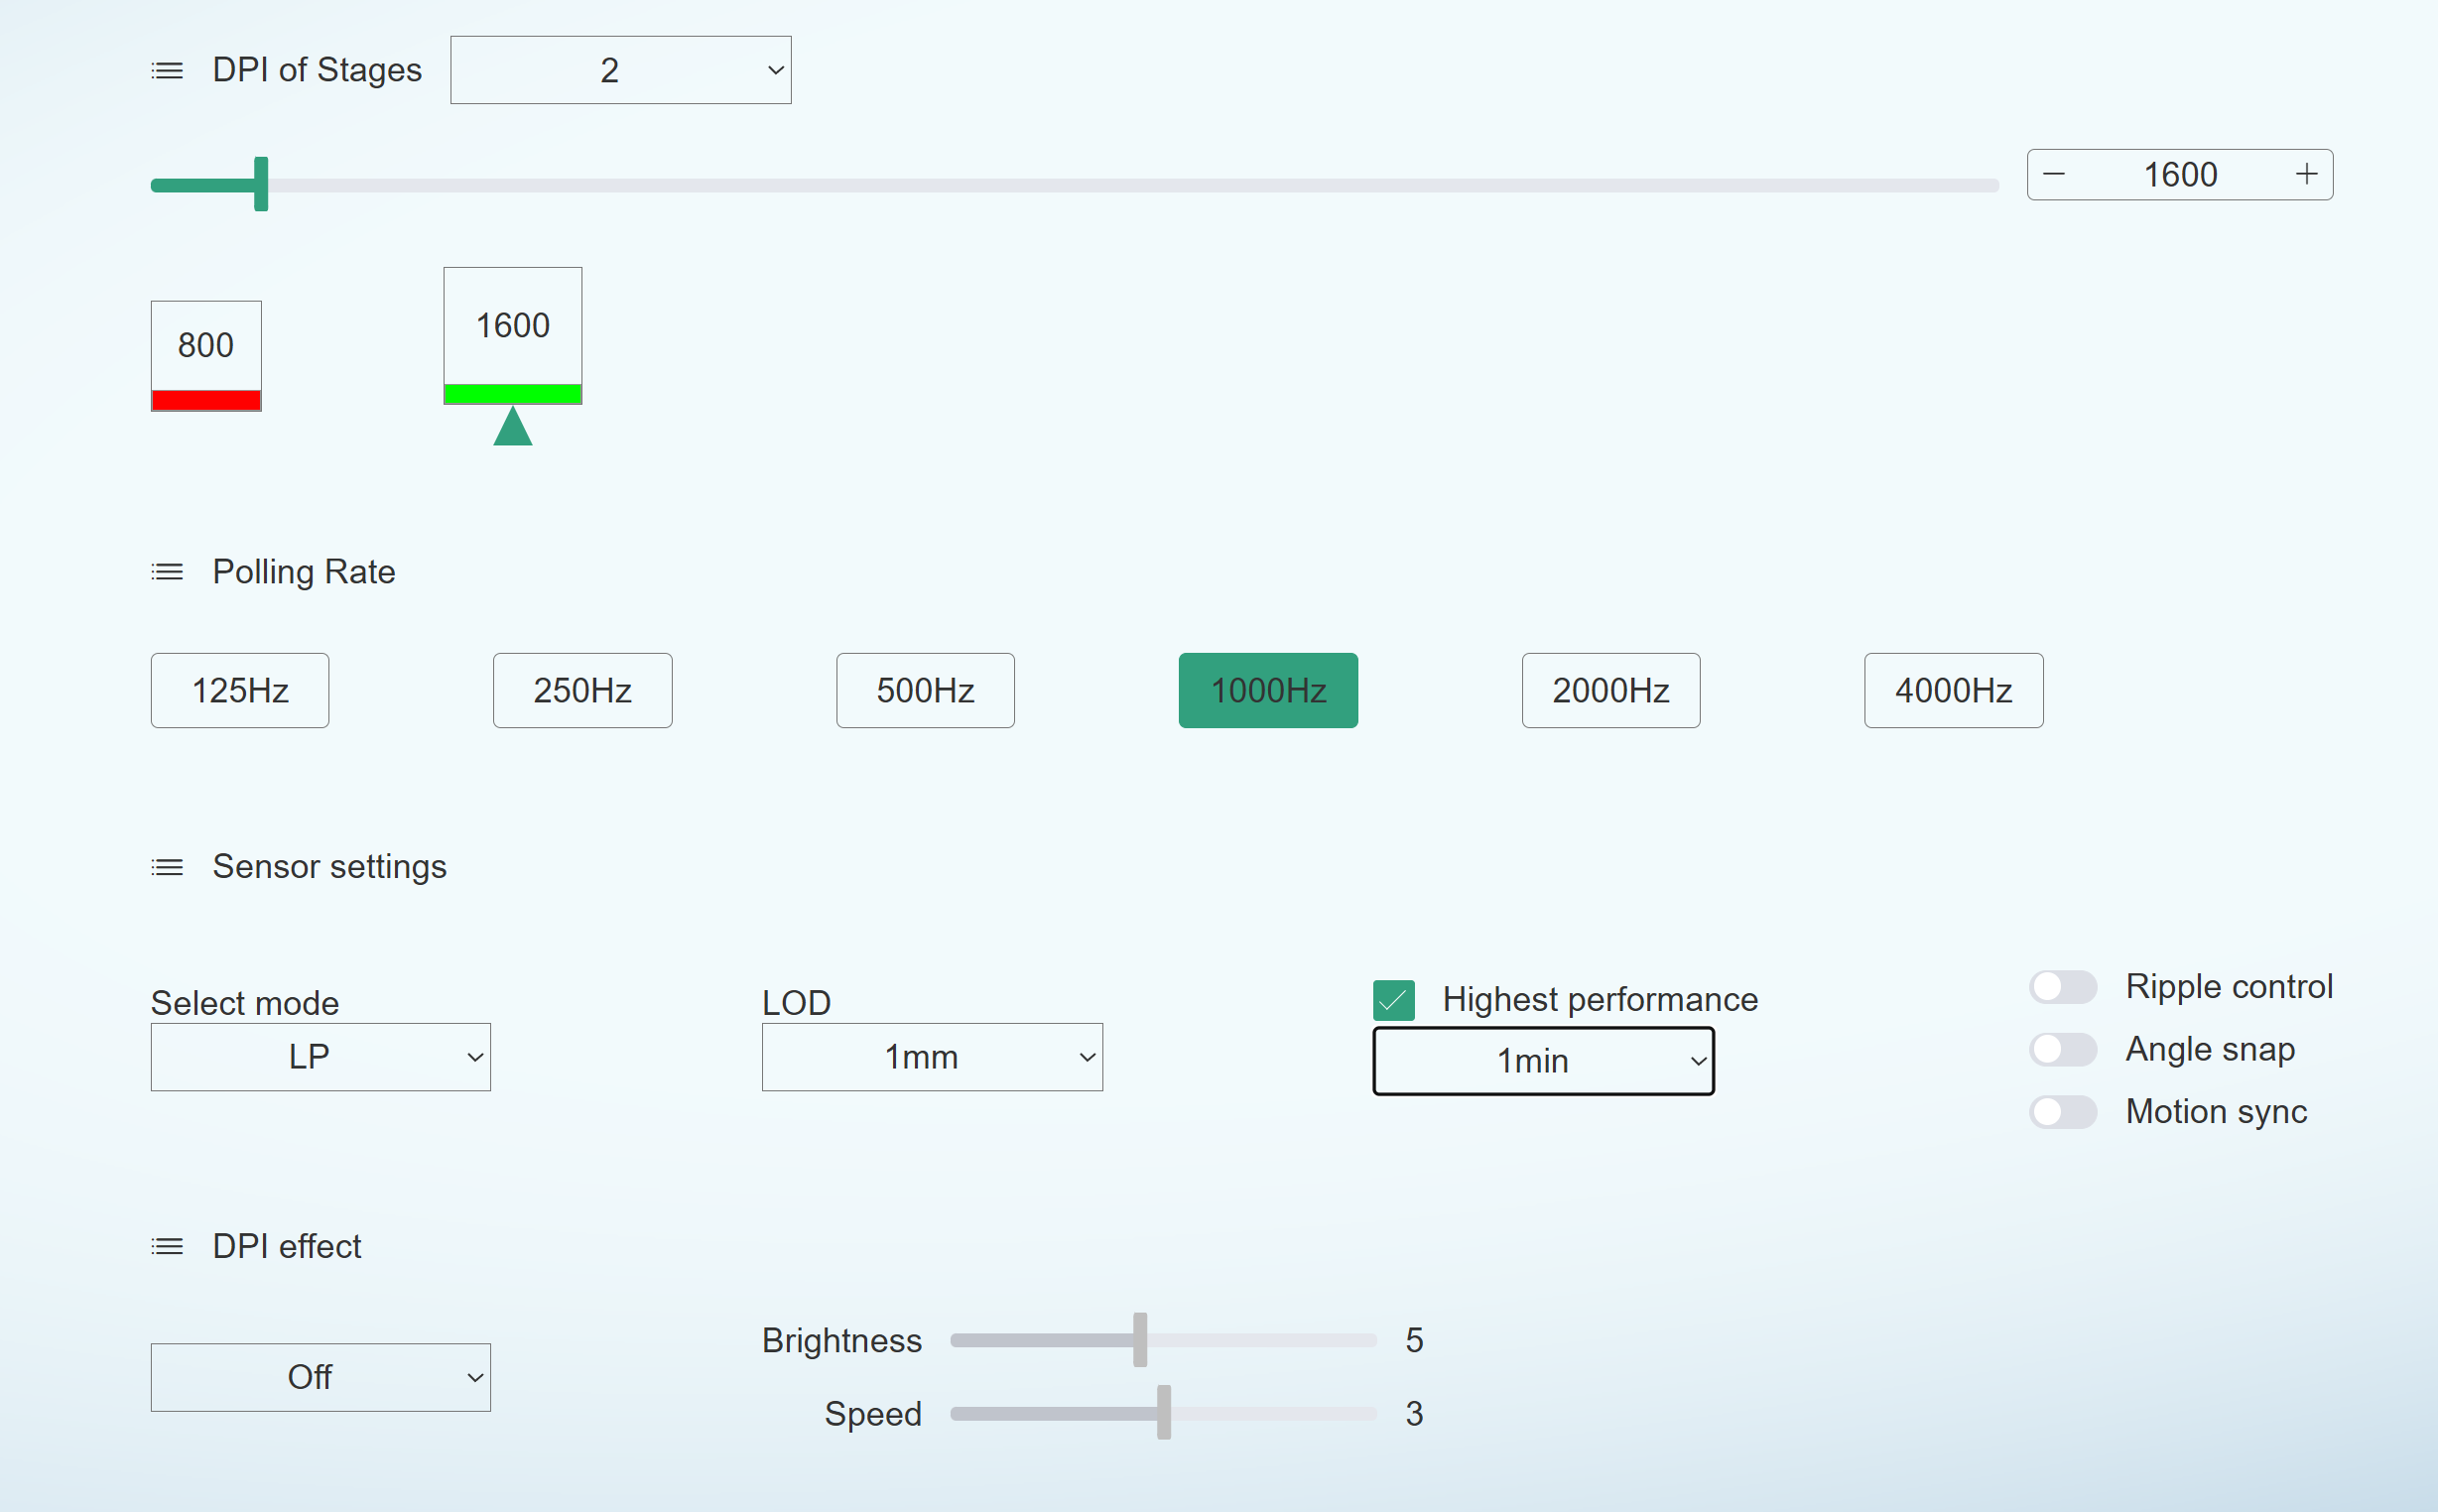Expand the LOD 1mm dropdown
2438x1512 pixels.
point(931,1057)
